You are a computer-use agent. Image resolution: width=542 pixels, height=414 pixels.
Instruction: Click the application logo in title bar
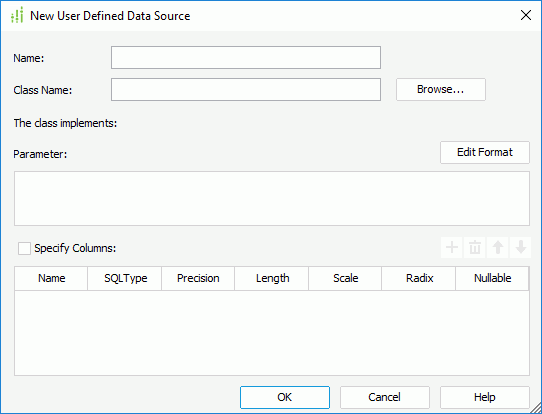click(x=17, y=16)
